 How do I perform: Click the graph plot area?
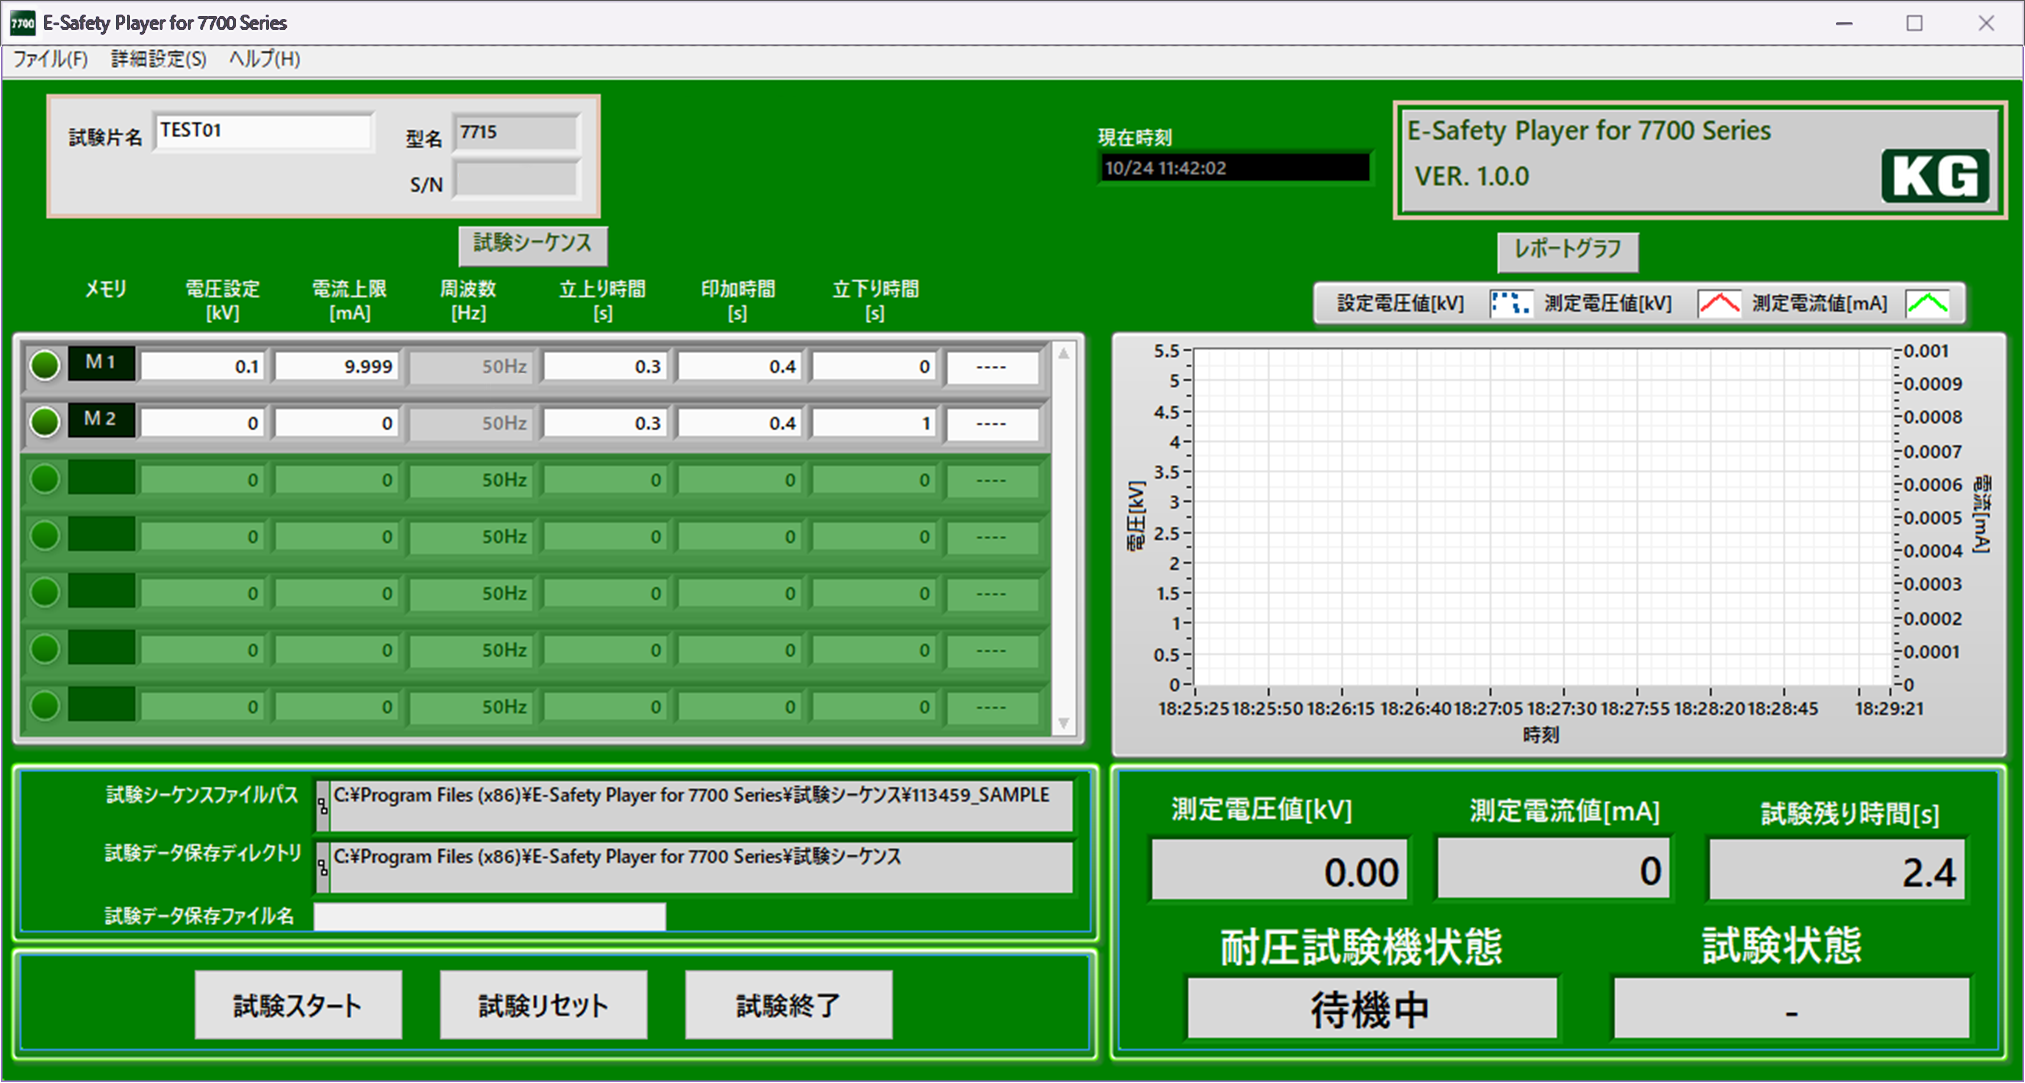coord(1543,517)
